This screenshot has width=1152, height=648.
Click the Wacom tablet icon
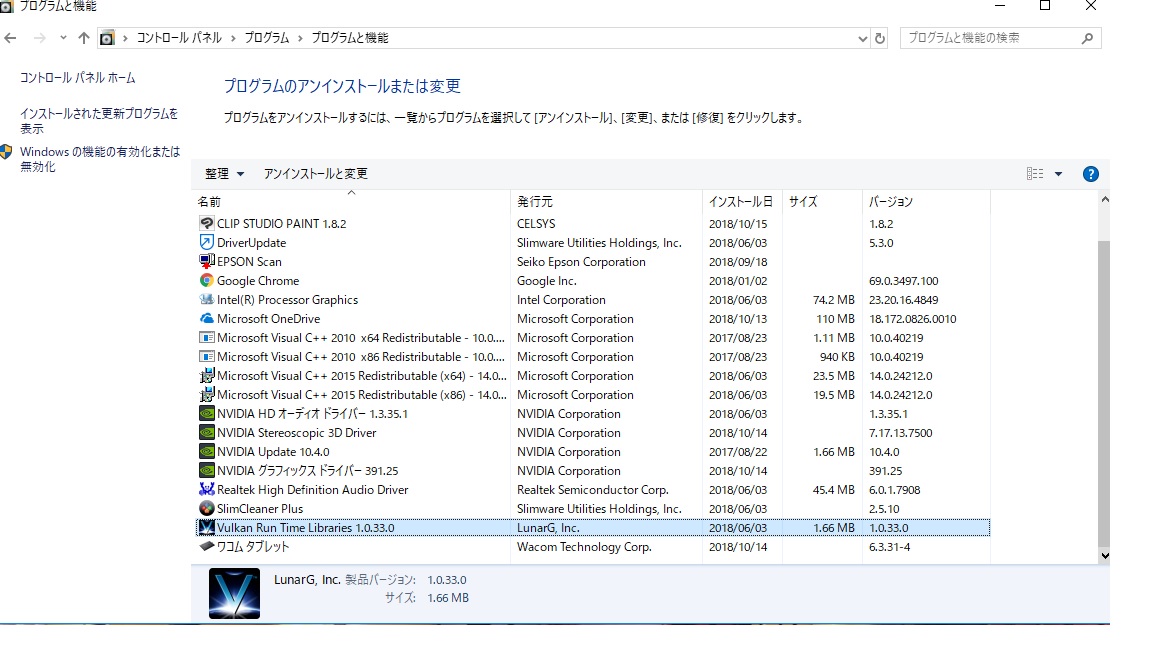coord(206,547)
